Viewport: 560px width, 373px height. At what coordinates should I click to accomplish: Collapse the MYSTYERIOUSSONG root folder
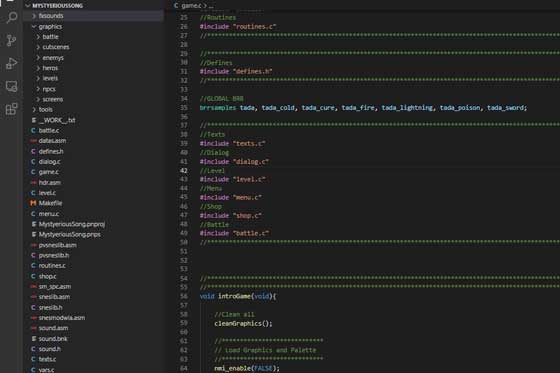(28, 6)
